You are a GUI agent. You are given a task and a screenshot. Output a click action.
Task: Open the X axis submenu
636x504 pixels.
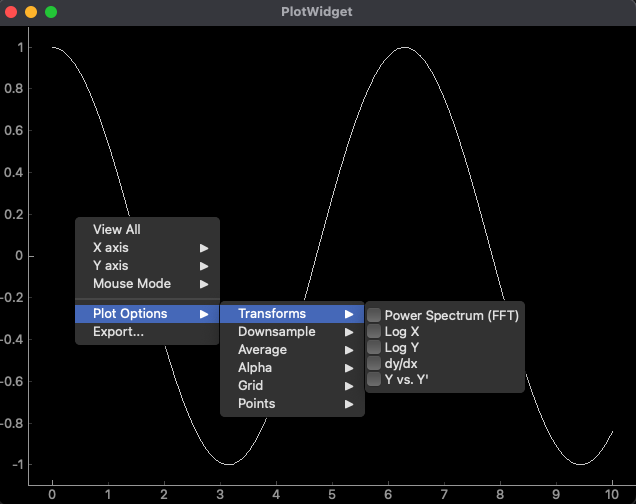(x=147, y=247)
